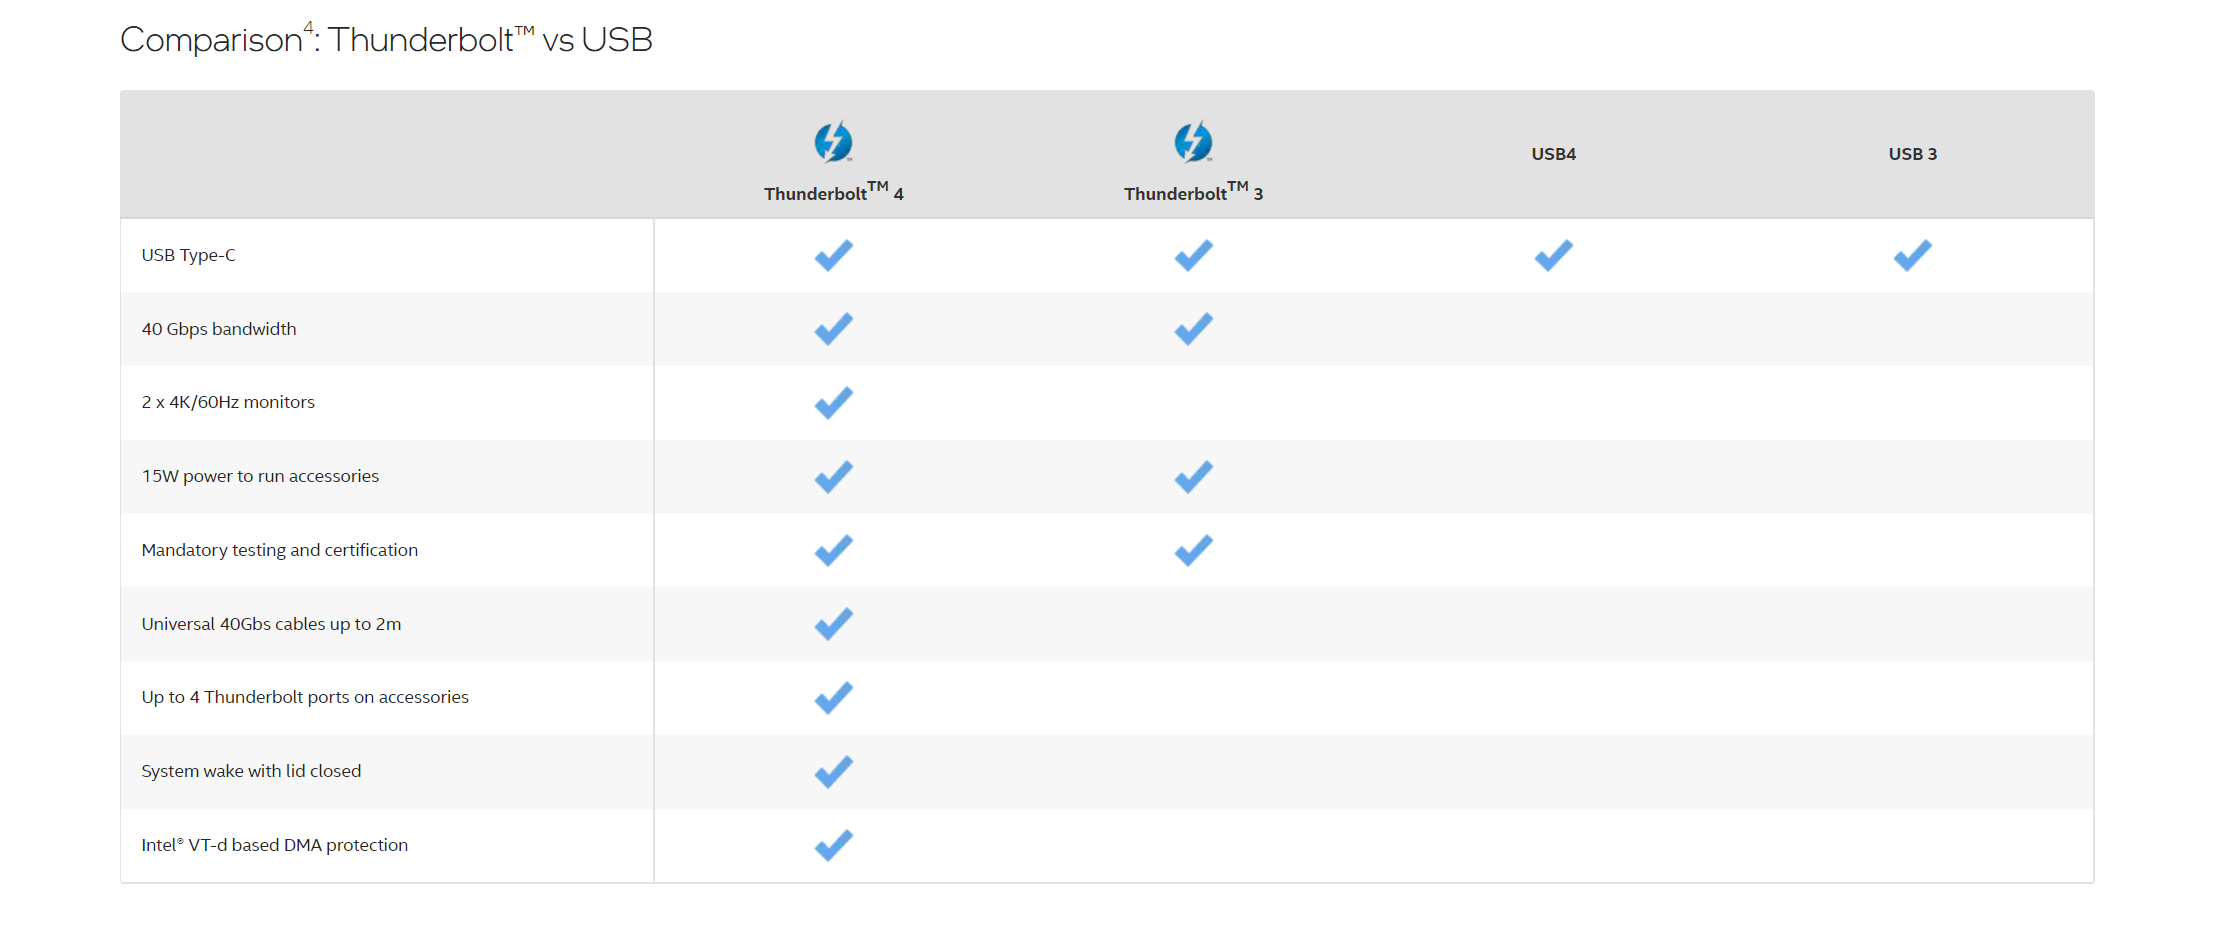
Task: Click Mandatory testing checkmark under Thunderbolt 4
Action: click(x=833, y=550)
